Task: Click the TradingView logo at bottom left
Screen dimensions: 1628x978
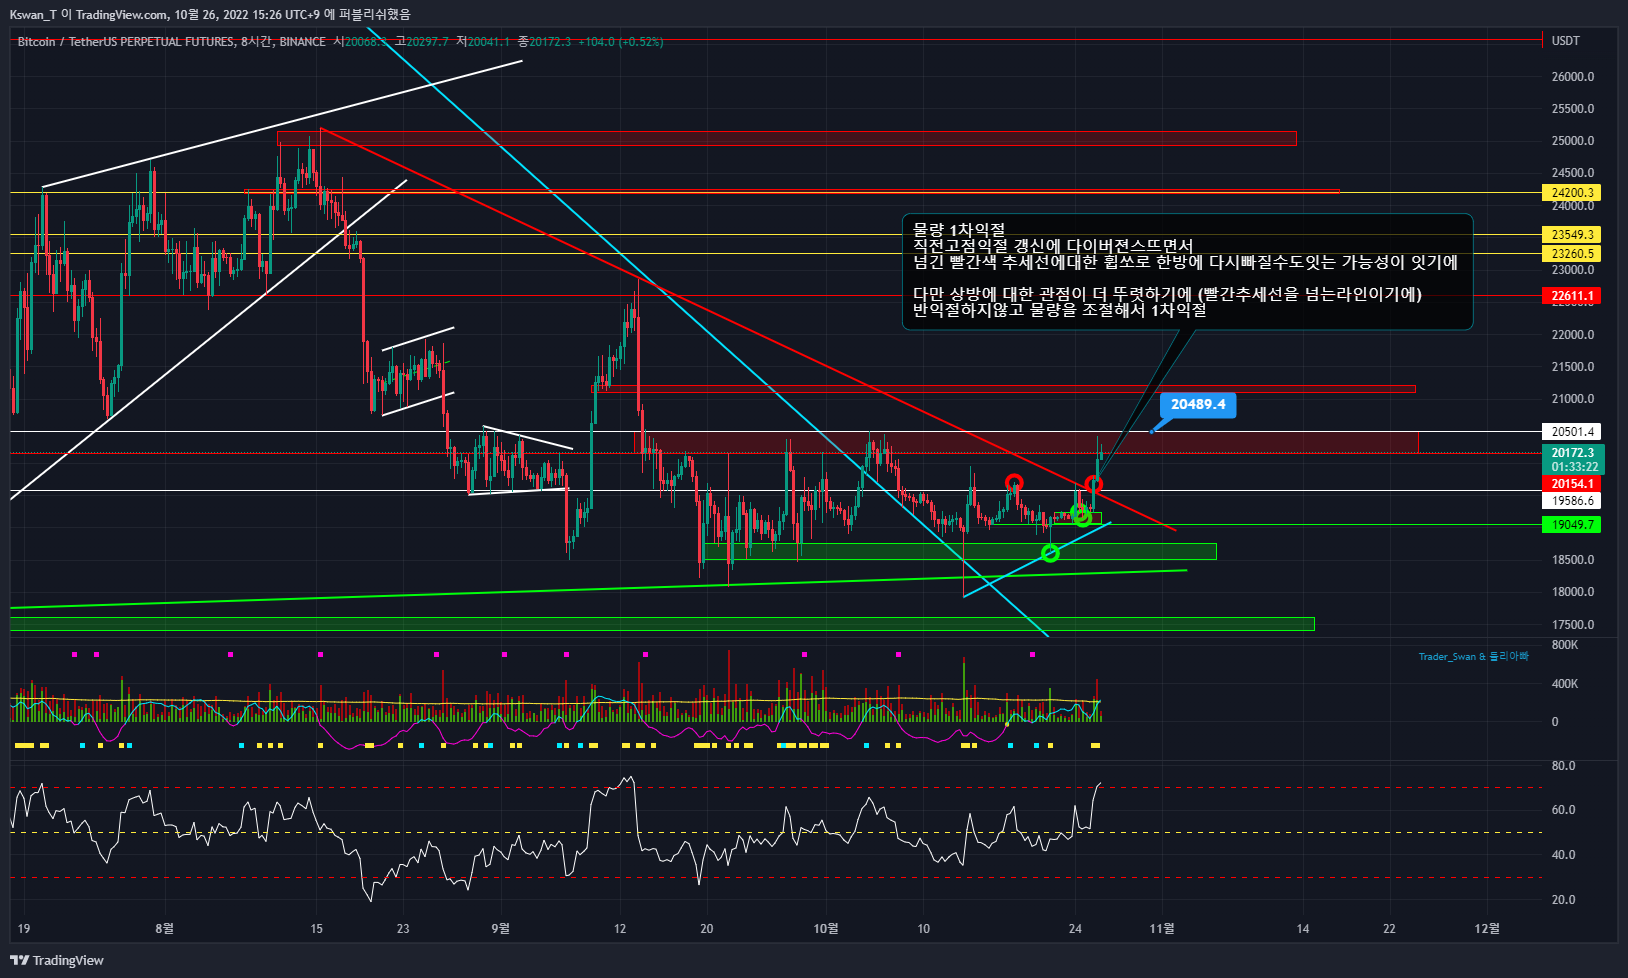Action: (57, 960)
